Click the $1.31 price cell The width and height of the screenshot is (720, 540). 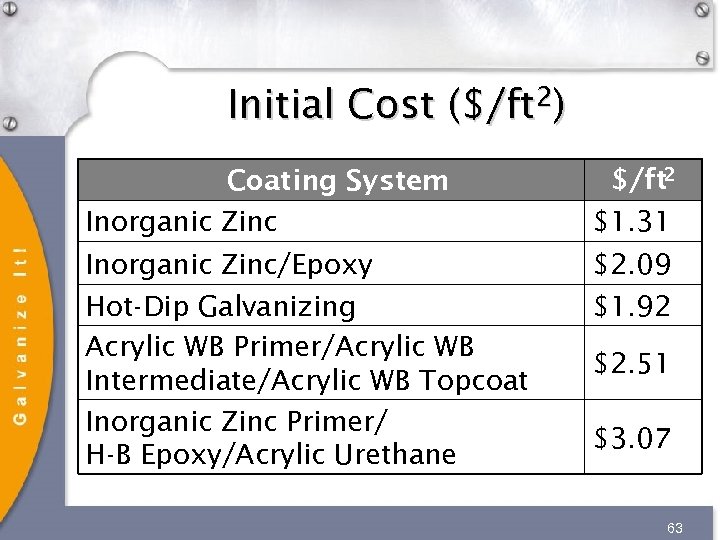coord(632,221)
